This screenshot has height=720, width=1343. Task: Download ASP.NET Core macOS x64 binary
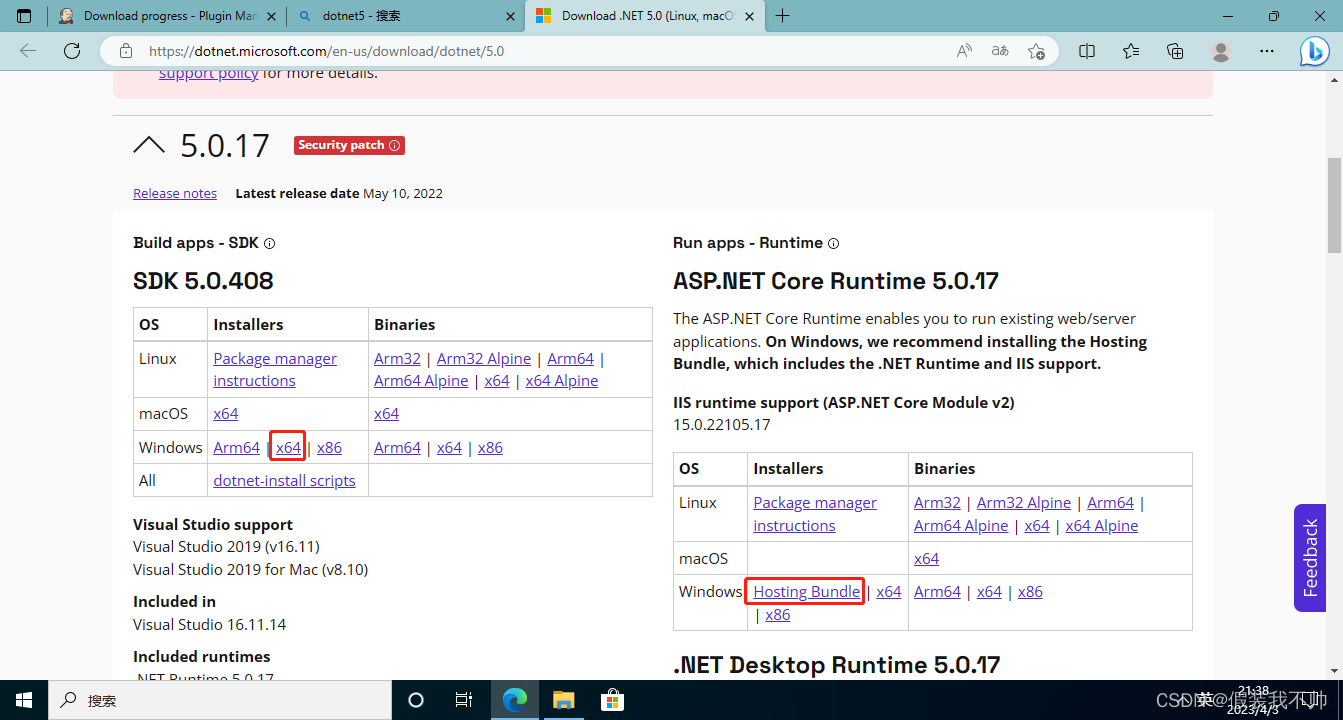click(x=926, y=558)
